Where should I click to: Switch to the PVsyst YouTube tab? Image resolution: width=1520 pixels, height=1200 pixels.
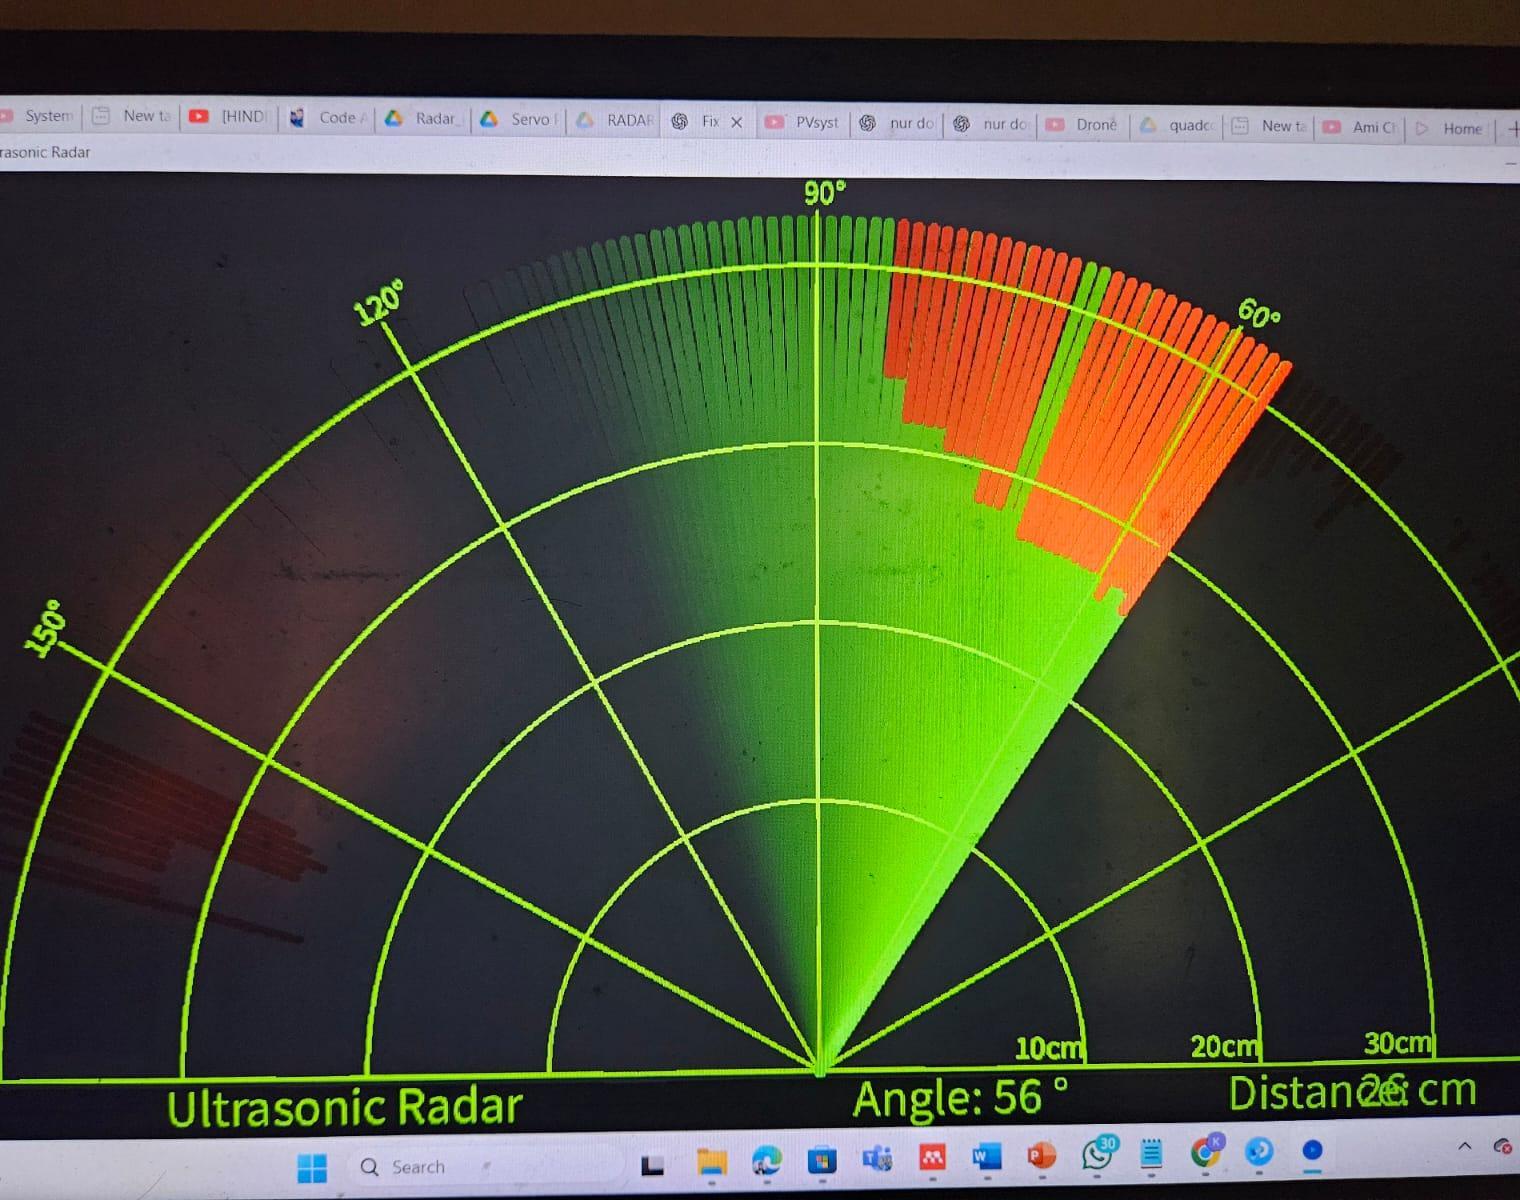point(817,122)
